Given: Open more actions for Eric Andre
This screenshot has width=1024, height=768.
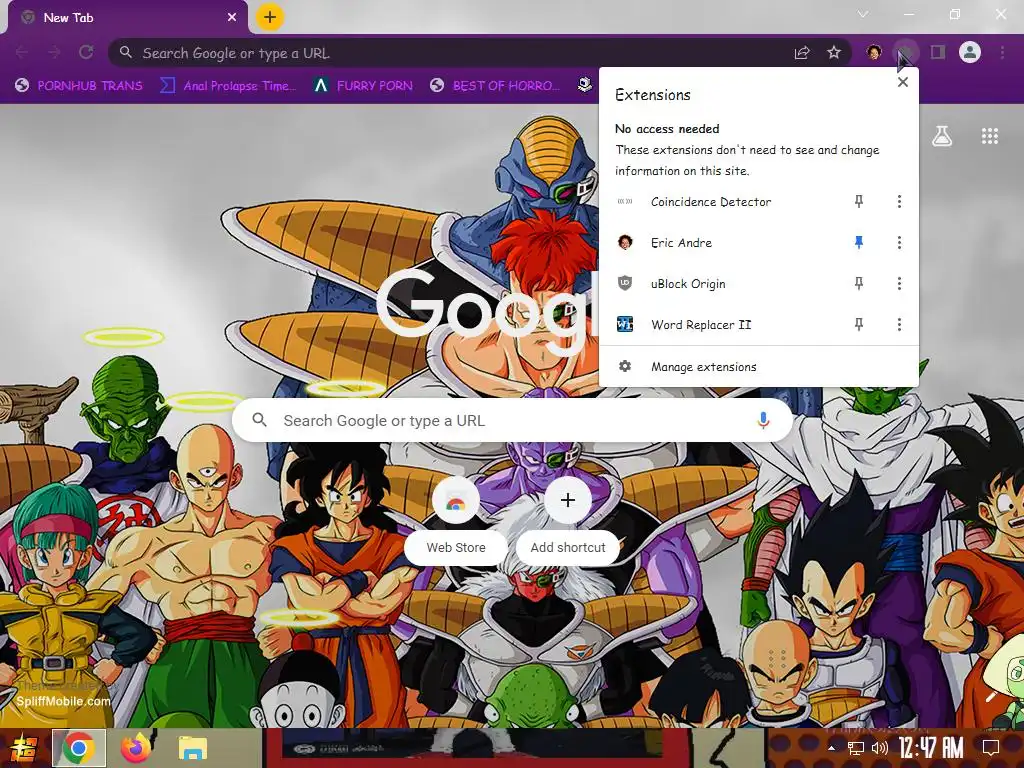Looking at the screenshot, I should (x=899, y=243).
